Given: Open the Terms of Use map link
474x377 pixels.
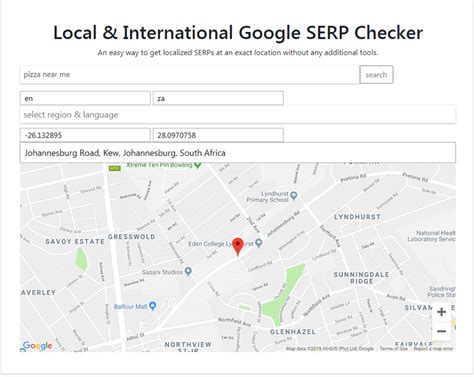Looking at the screenshot, I should tap(394, 348).
